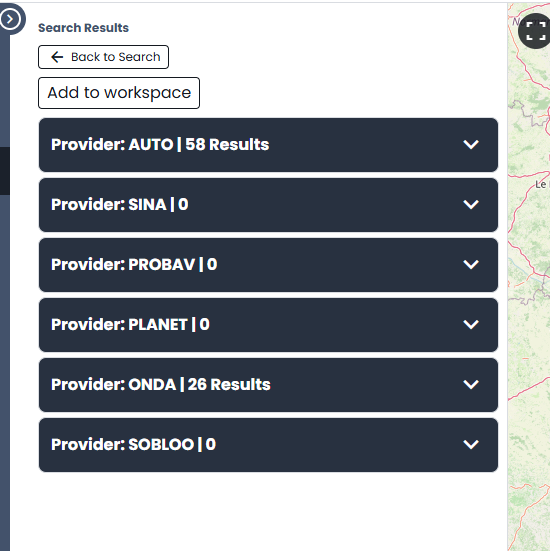Click the Back to Search button
This screenshot has height=551, width=550.
click(x=103, y=57)
